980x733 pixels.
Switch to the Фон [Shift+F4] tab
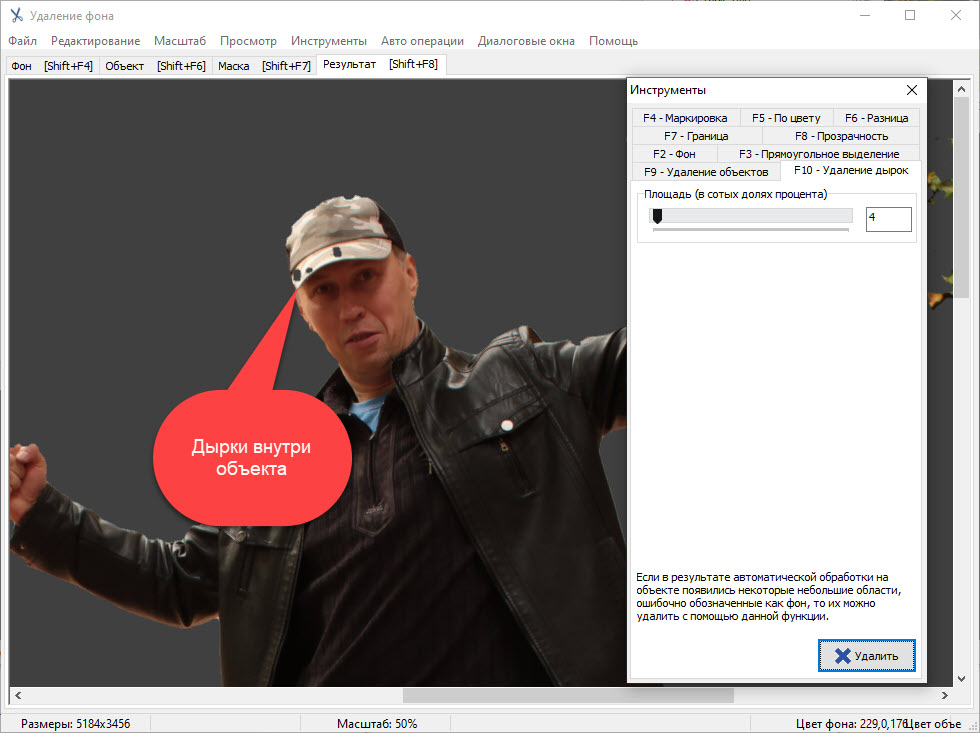pyautogui.click(x=52, y=66)
